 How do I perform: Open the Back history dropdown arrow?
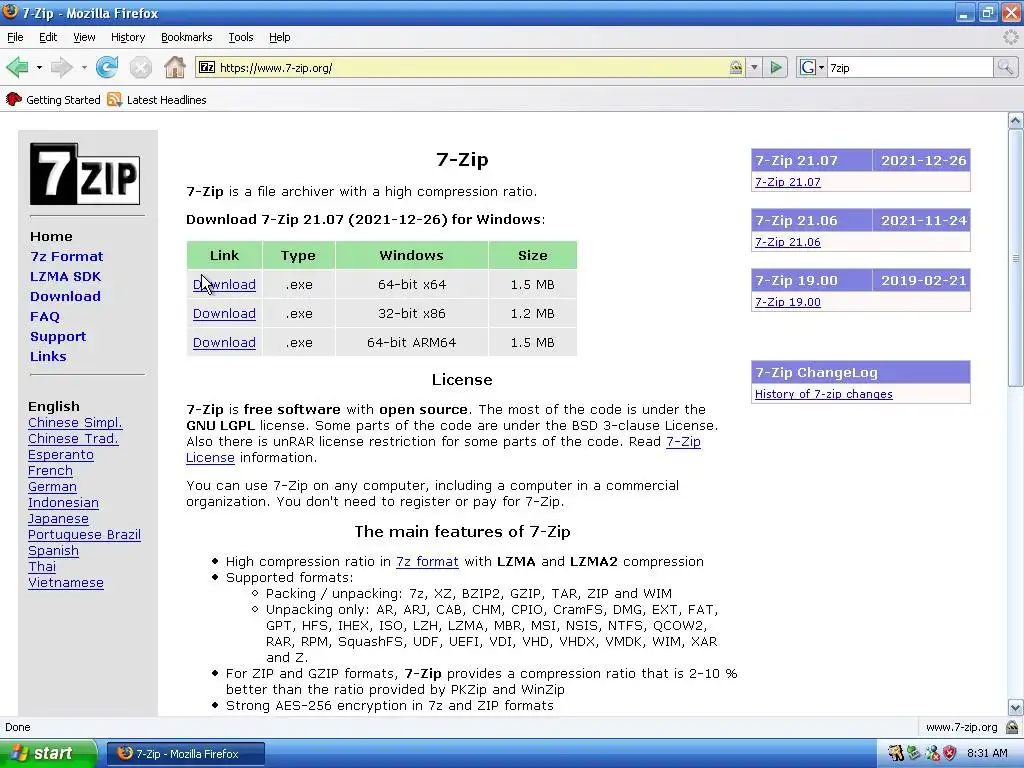(x=39, y=67)
